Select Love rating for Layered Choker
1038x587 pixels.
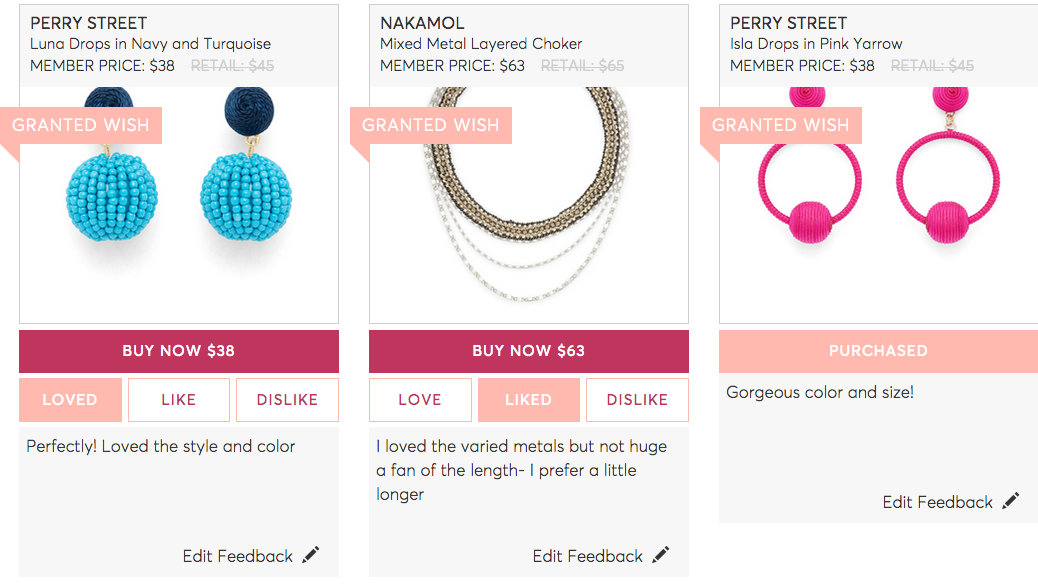420,400
